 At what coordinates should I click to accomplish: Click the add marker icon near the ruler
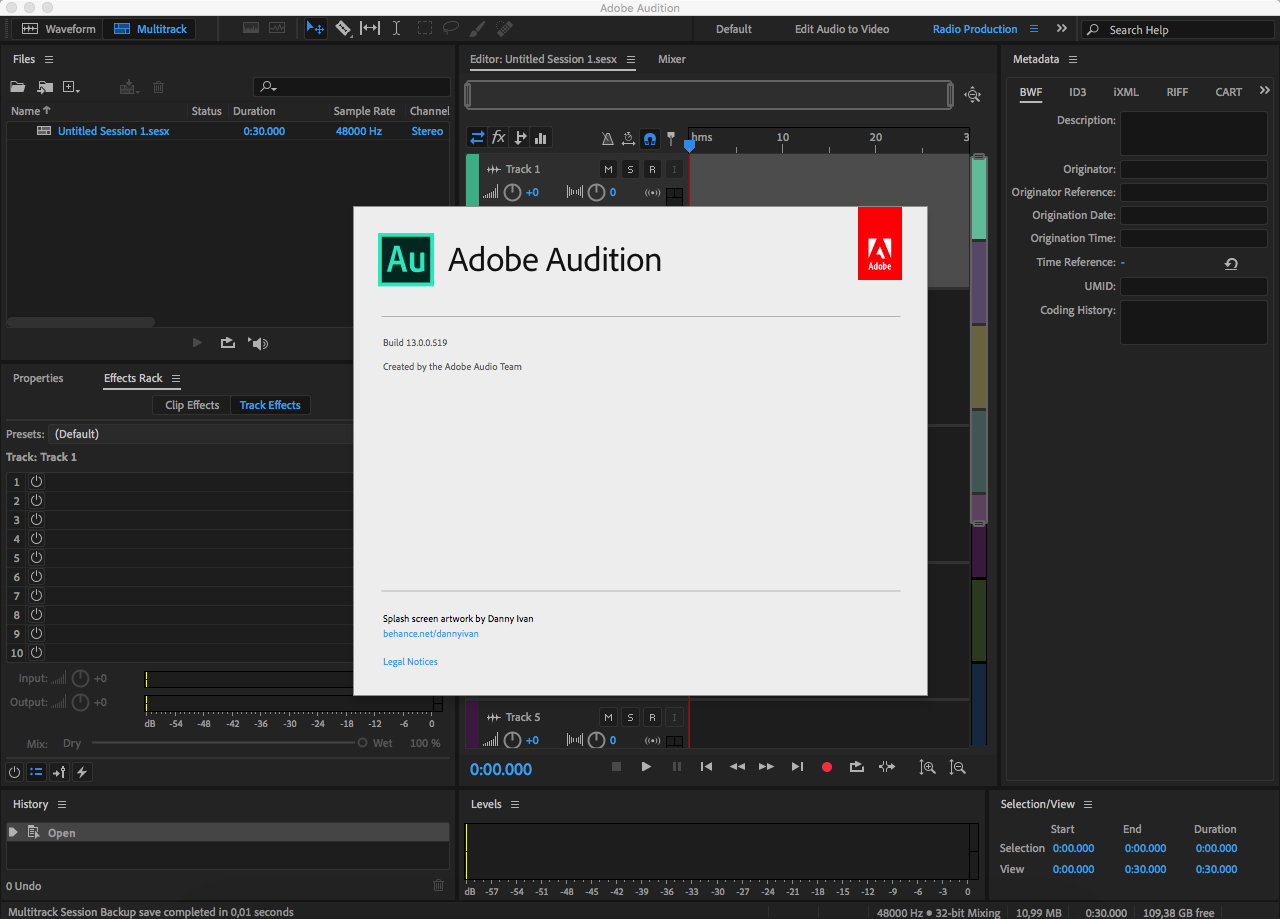coord(671,138)
